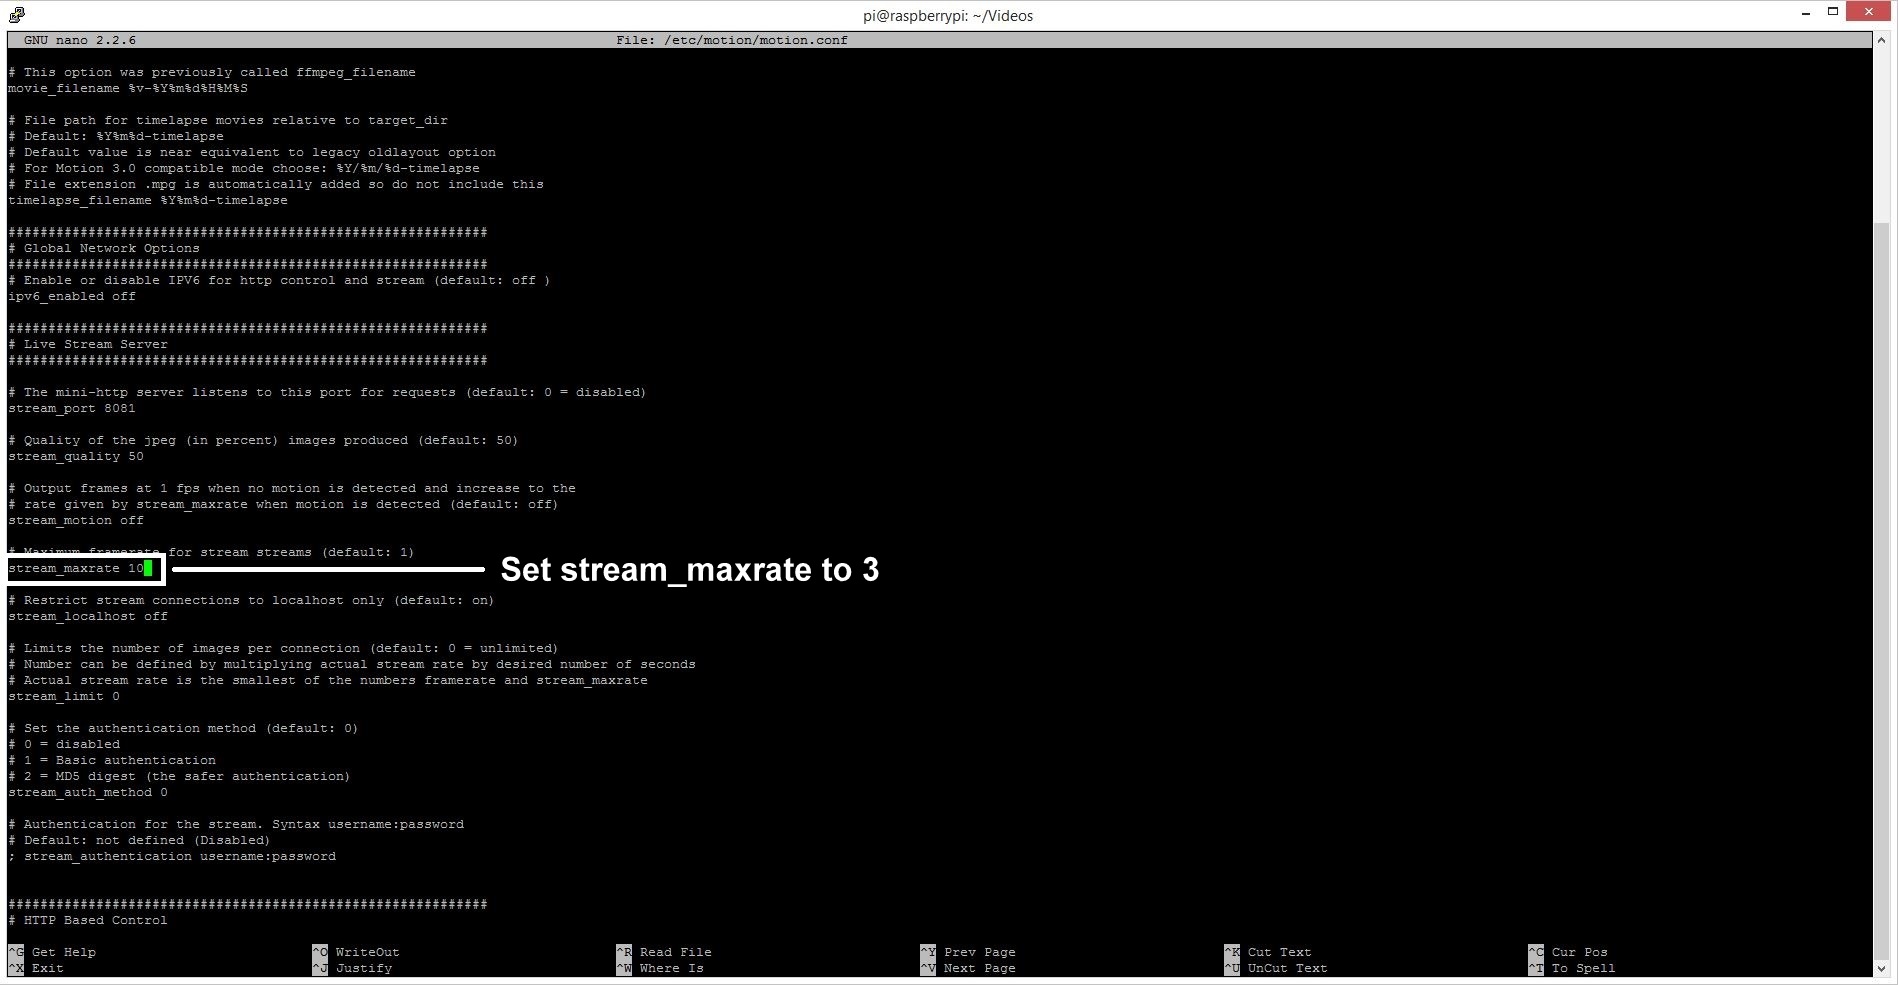Close the PuTTY terminal window

pyautogui.click(x=1870, y=12)
